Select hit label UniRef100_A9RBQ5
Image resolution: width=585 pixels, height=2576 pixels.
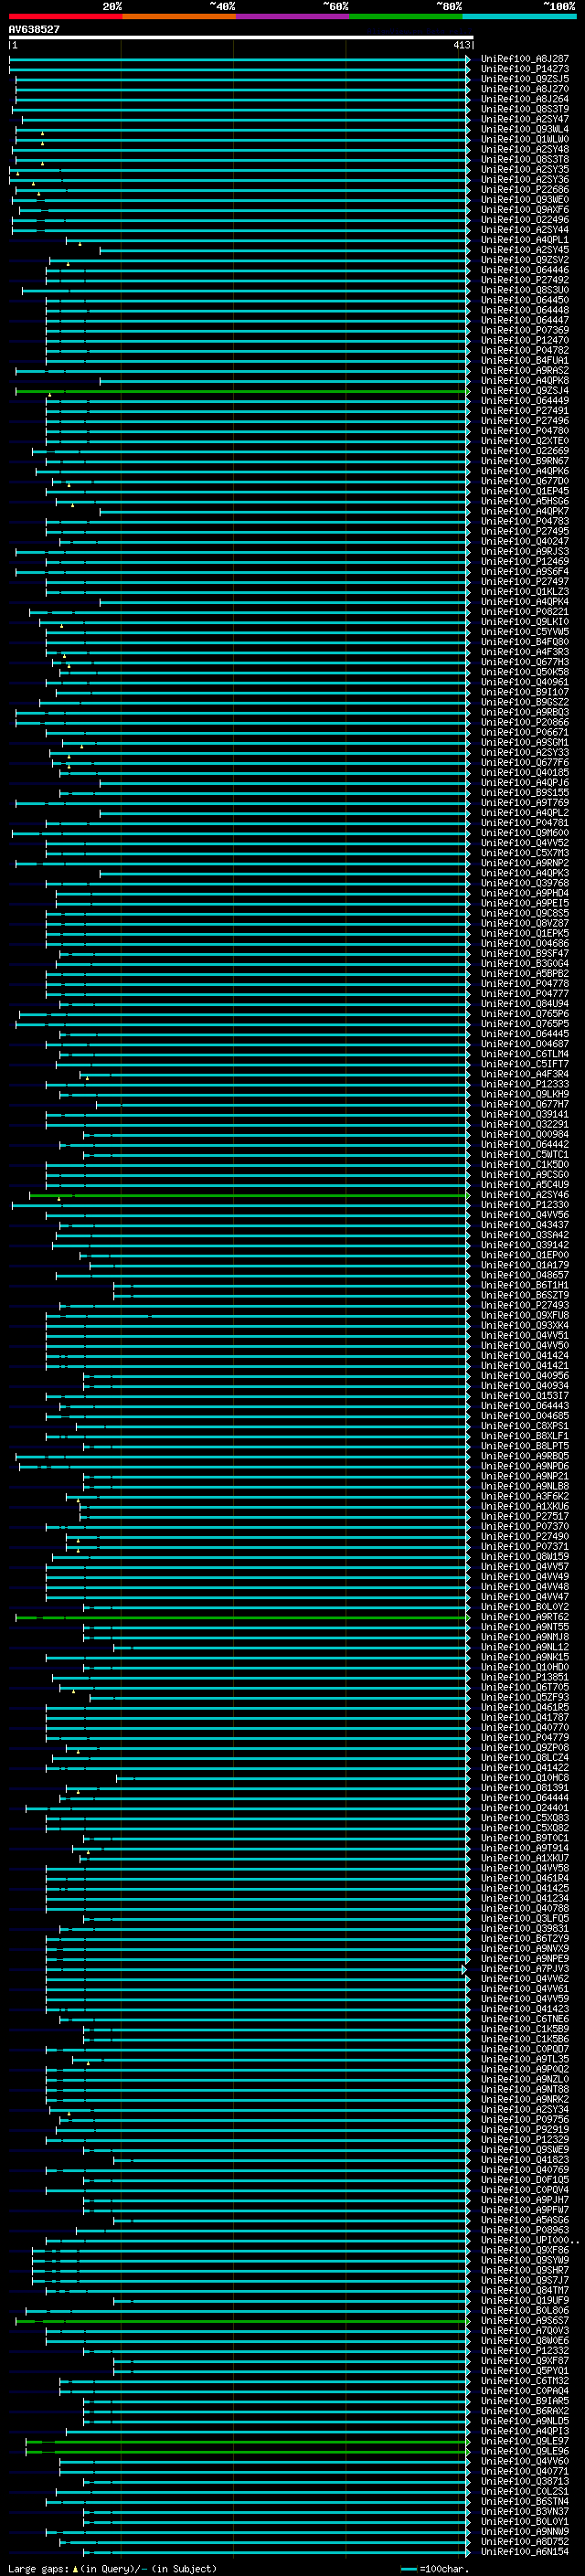tap(525, 1457)
